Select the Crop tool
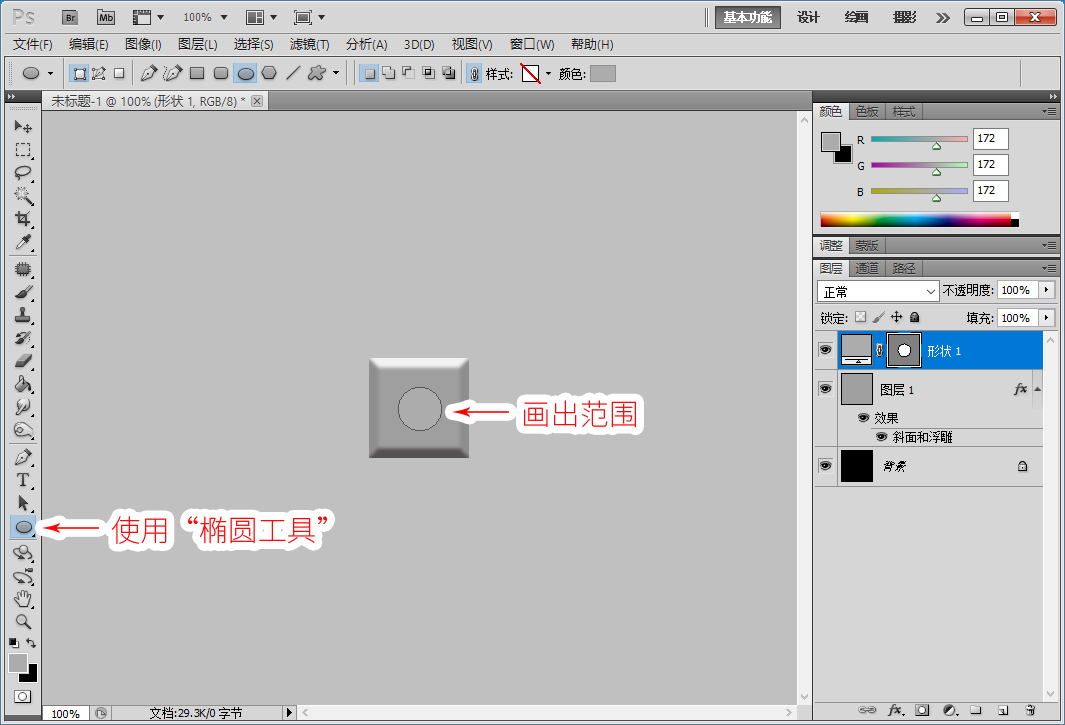The width and height of the screenshot is (1065, 725). [23, 219]
